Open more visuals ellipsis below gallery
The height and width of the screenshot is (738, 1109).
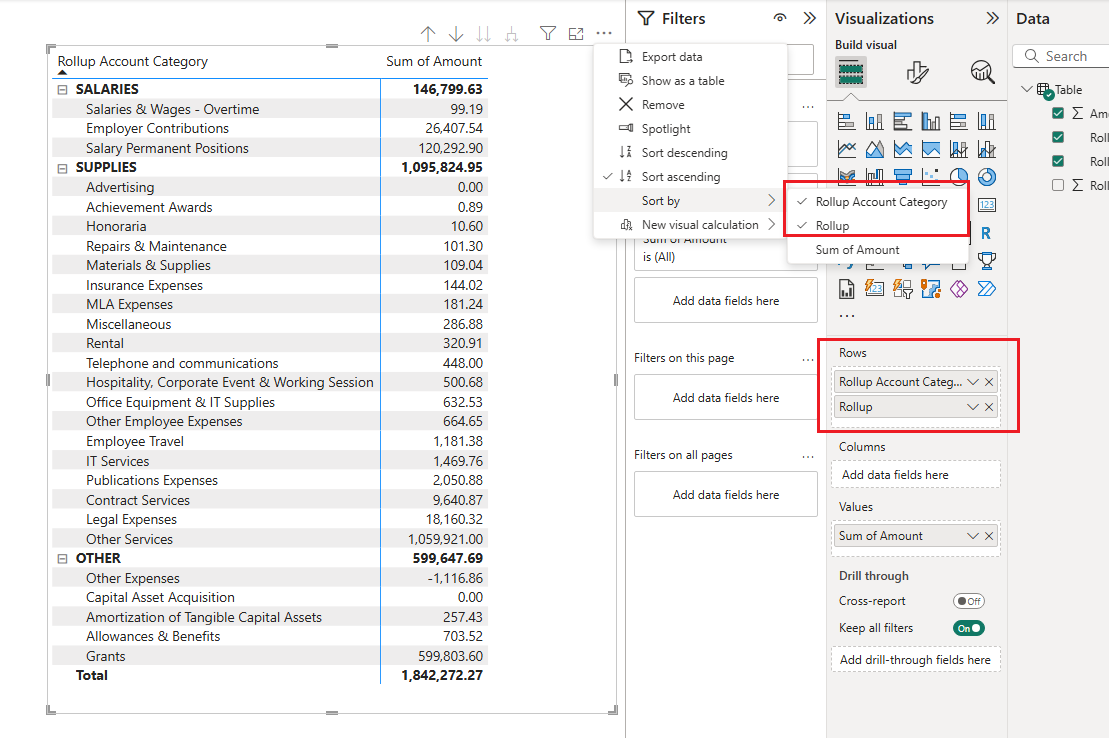pos(847,316)
